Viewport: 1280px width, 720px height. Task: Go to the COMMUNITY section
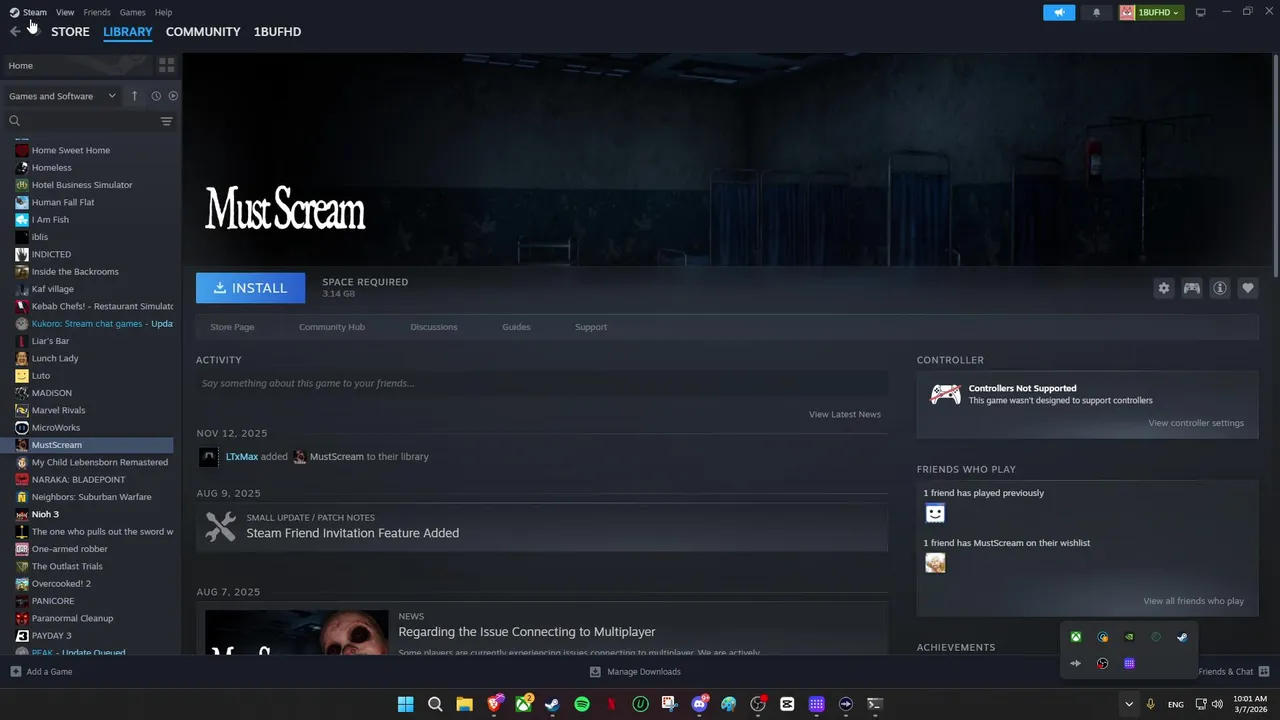tap(203, 32)
